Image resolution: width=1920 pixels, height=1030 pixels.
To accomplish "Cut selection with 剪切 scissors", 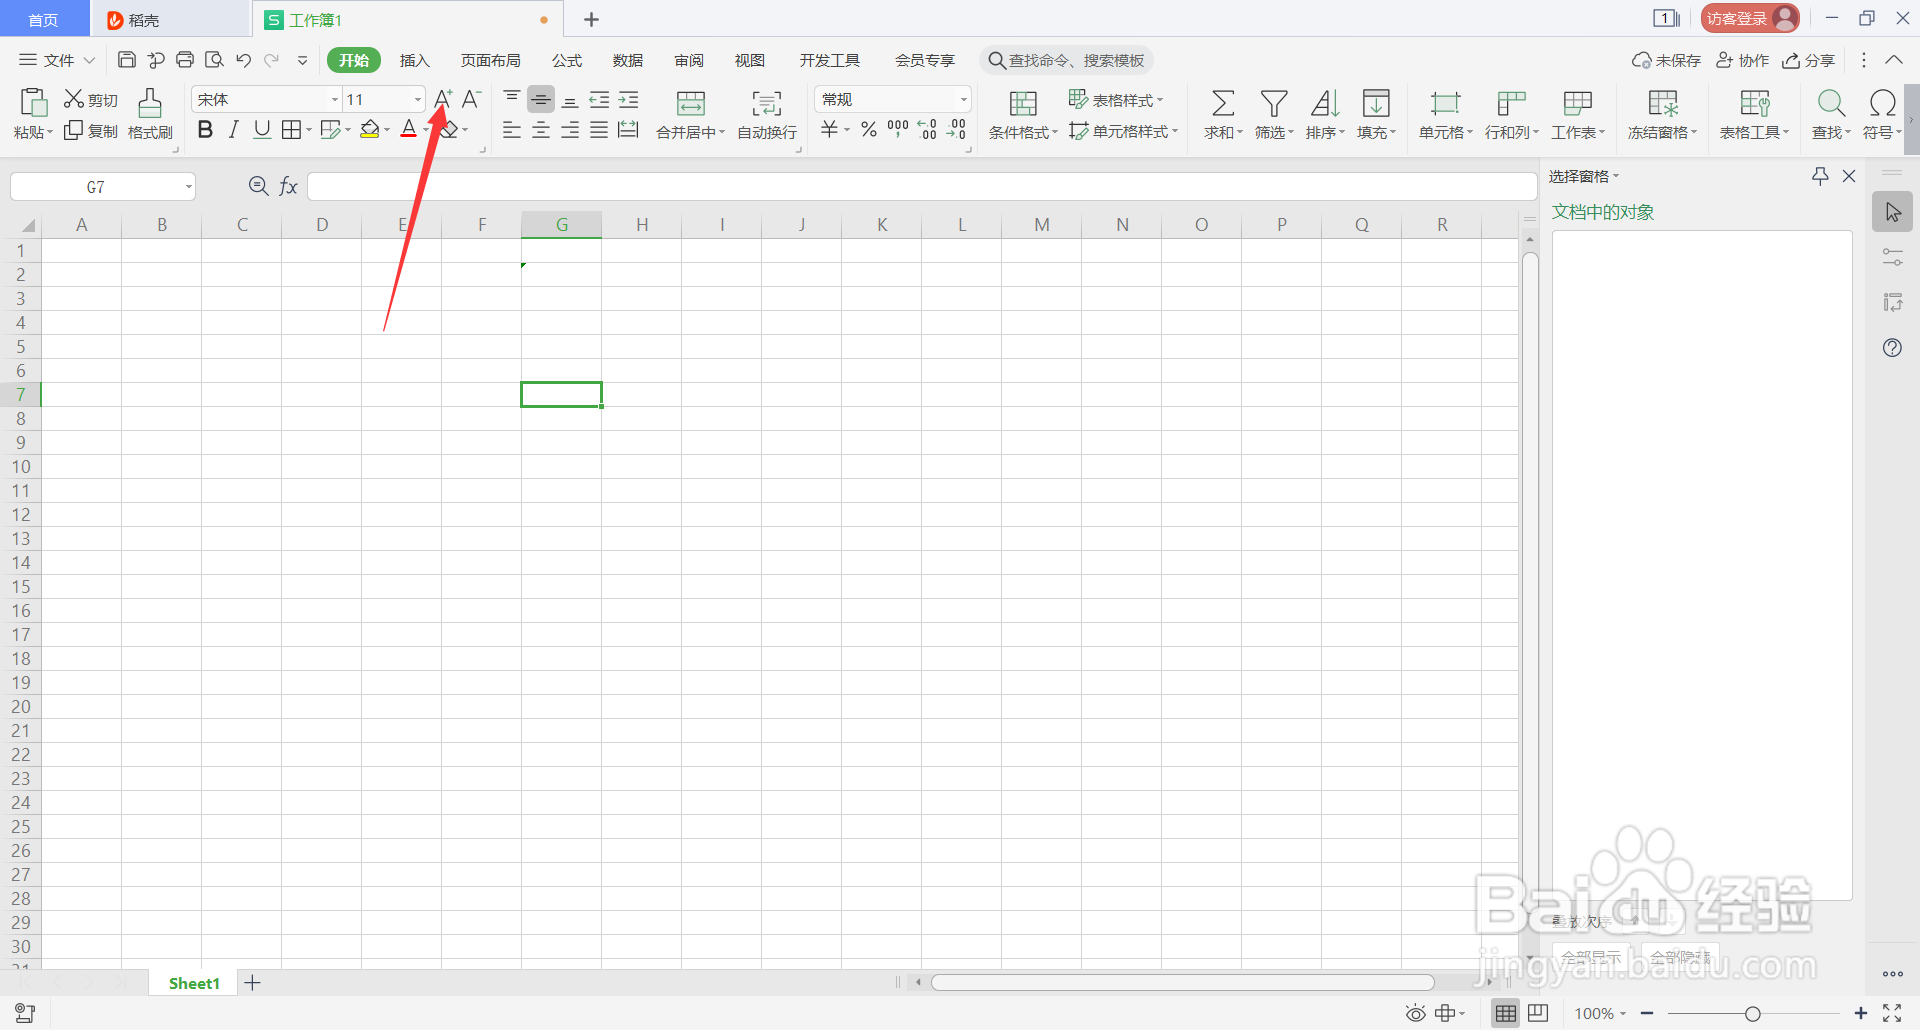I will (90, 99).
